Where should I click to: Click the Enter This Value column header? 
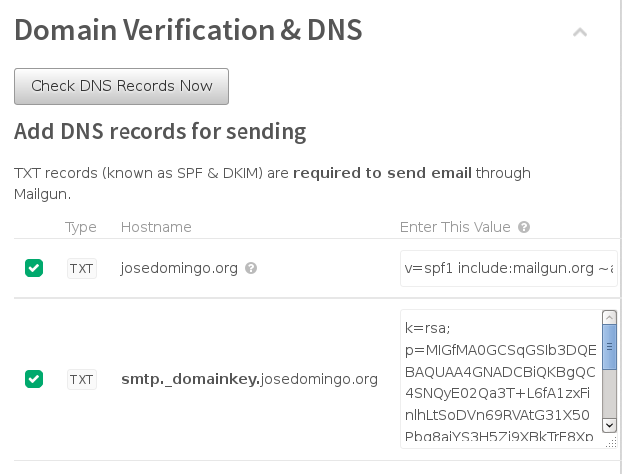coord(455,227)
